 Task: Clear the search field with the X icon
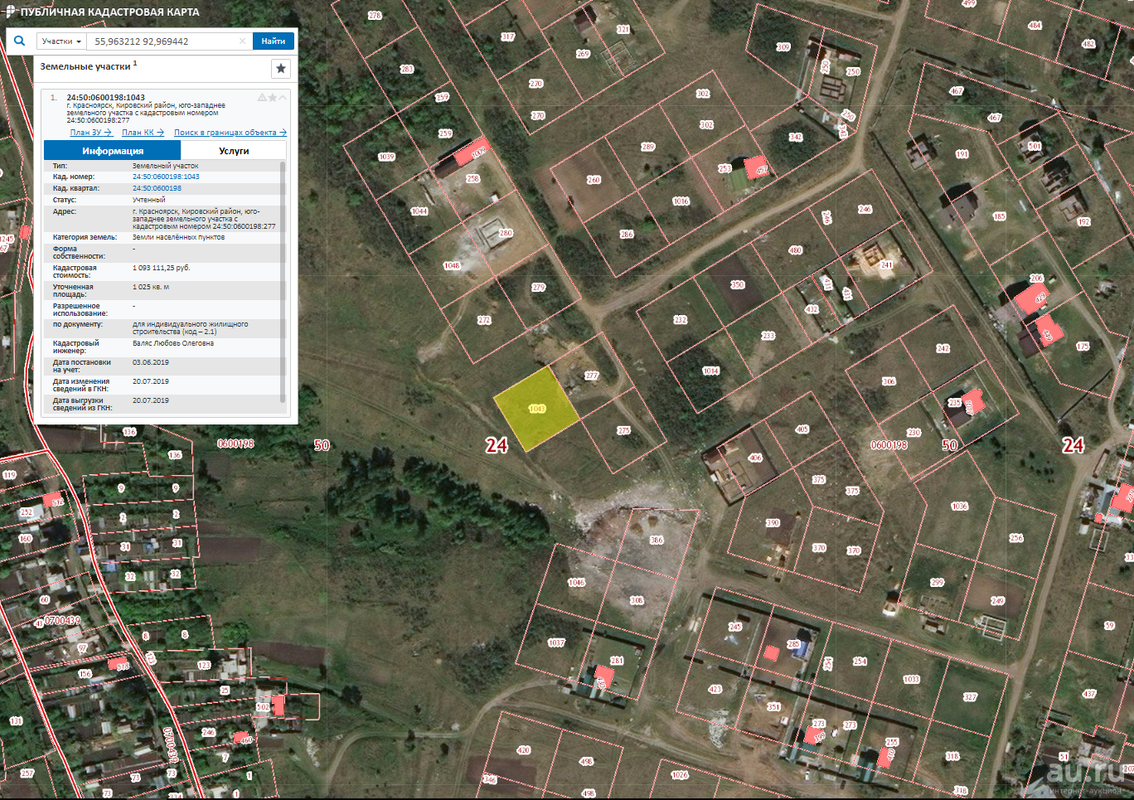coord(242,41)
